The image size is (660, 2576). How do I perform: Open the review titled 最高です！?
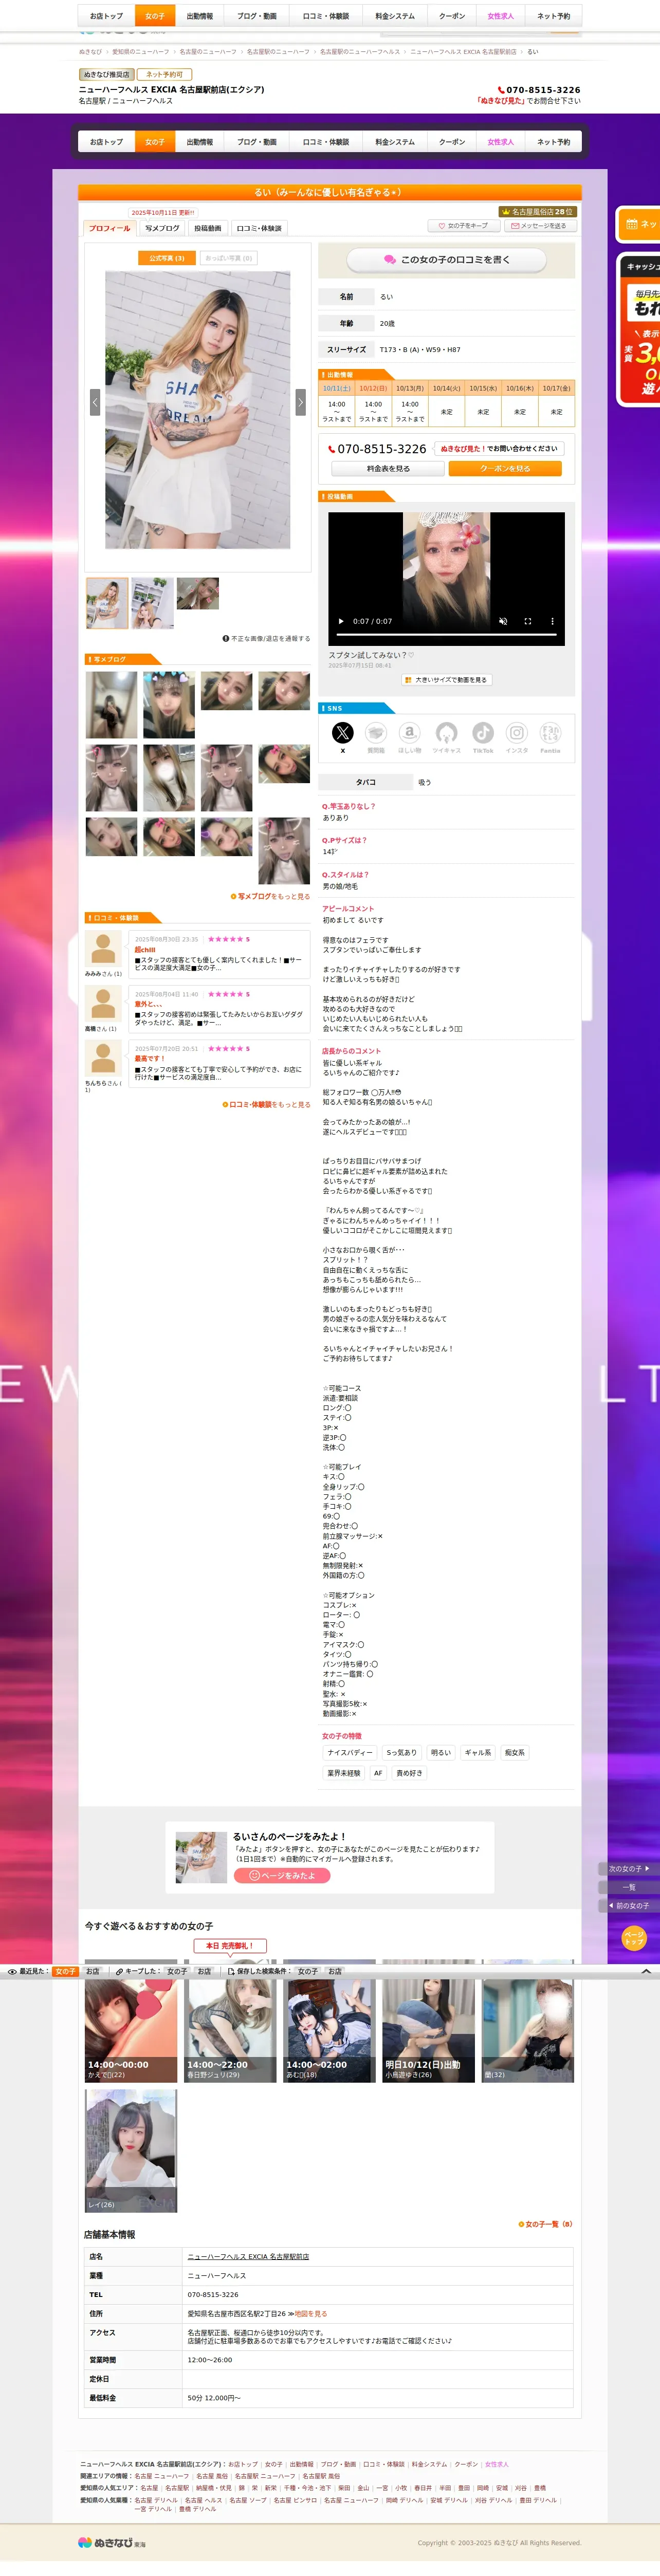pos(149,1058)
